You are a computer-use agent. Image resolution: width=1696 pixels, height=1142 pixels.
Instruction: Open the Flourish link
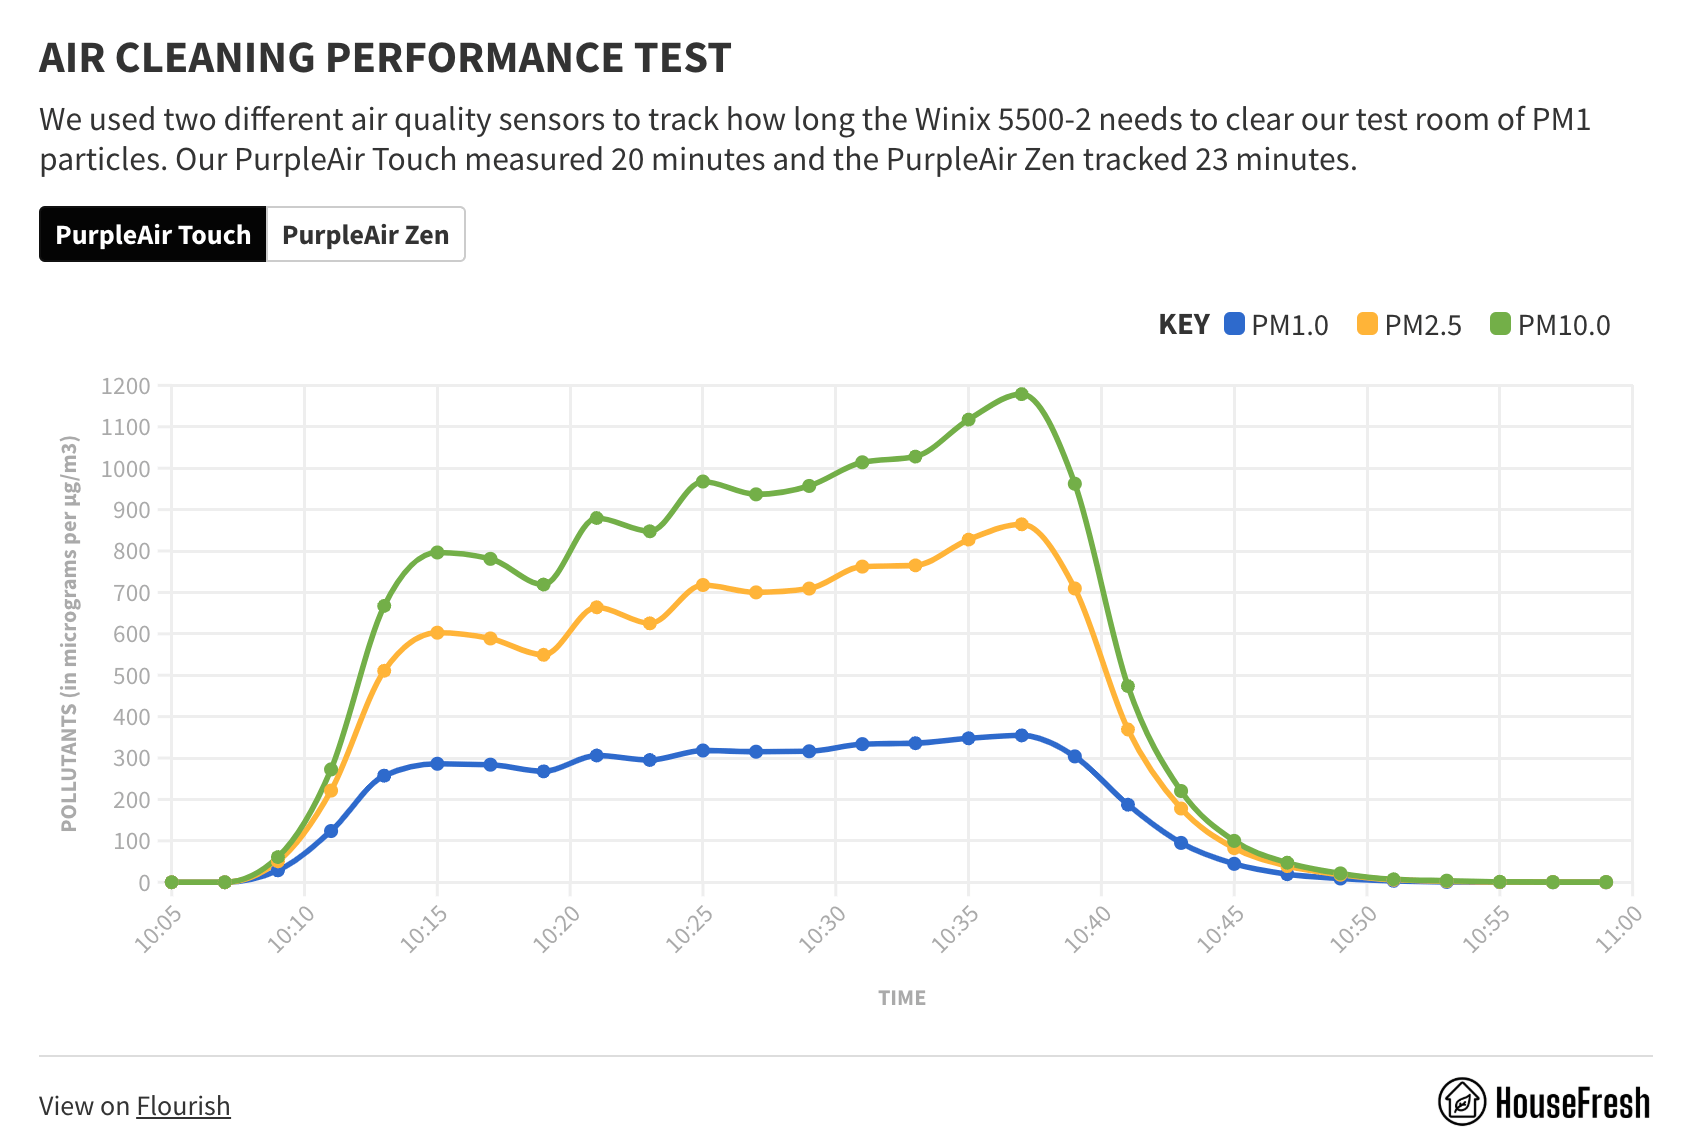(183, 1106)
